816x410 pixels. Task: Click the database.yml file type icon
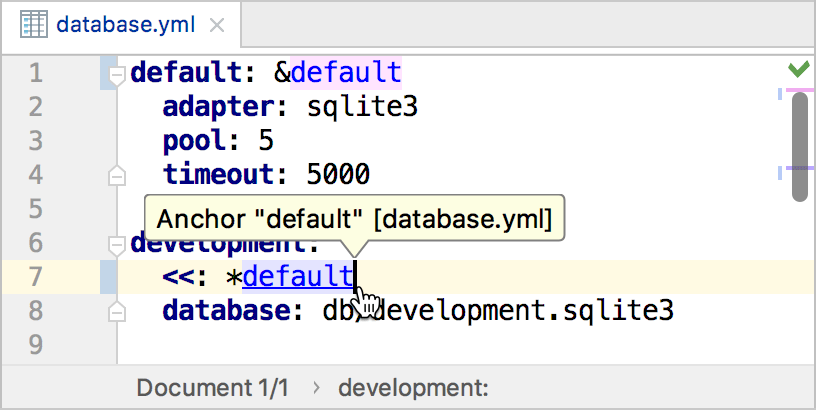[36, 24]
